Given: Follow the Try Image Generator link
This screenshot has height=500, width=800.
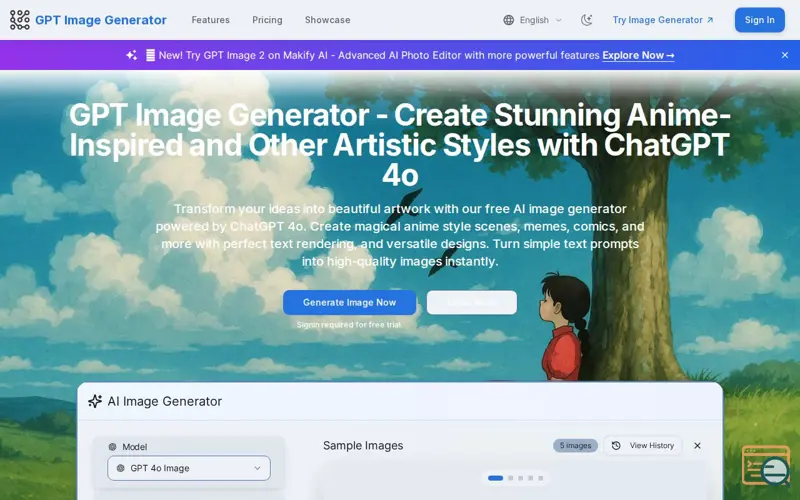Looking at the screenshot, I should pos(663,20).
